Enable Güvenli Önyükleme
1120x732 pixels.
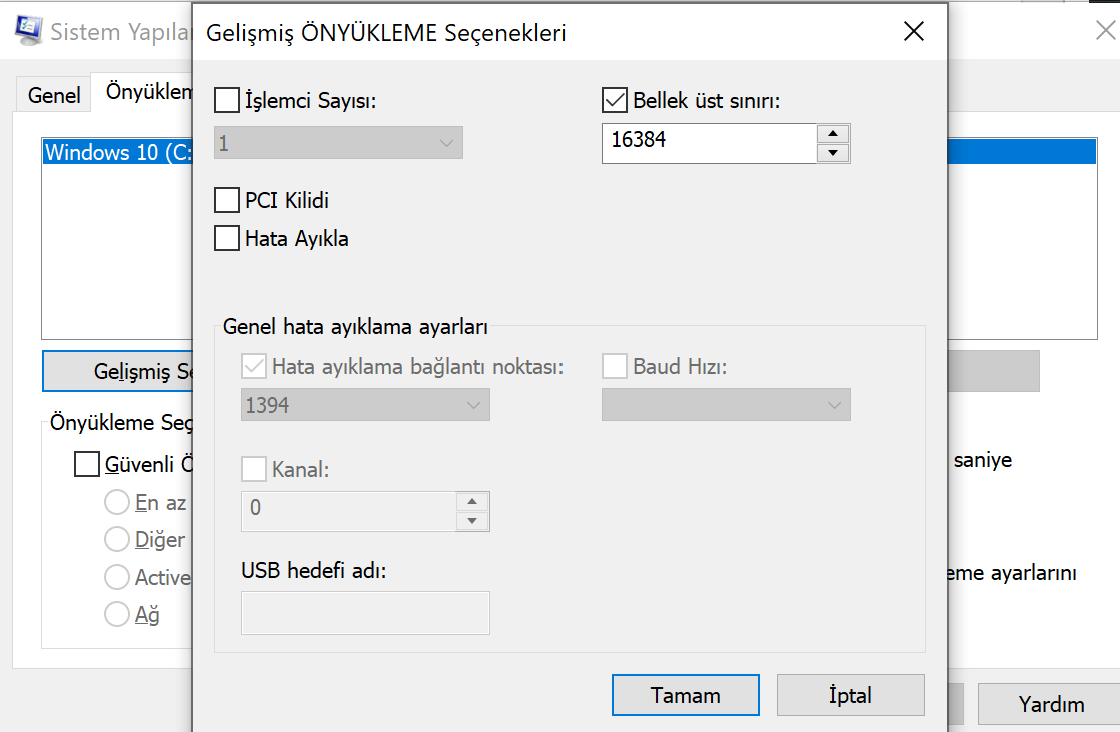coord(86,463)
